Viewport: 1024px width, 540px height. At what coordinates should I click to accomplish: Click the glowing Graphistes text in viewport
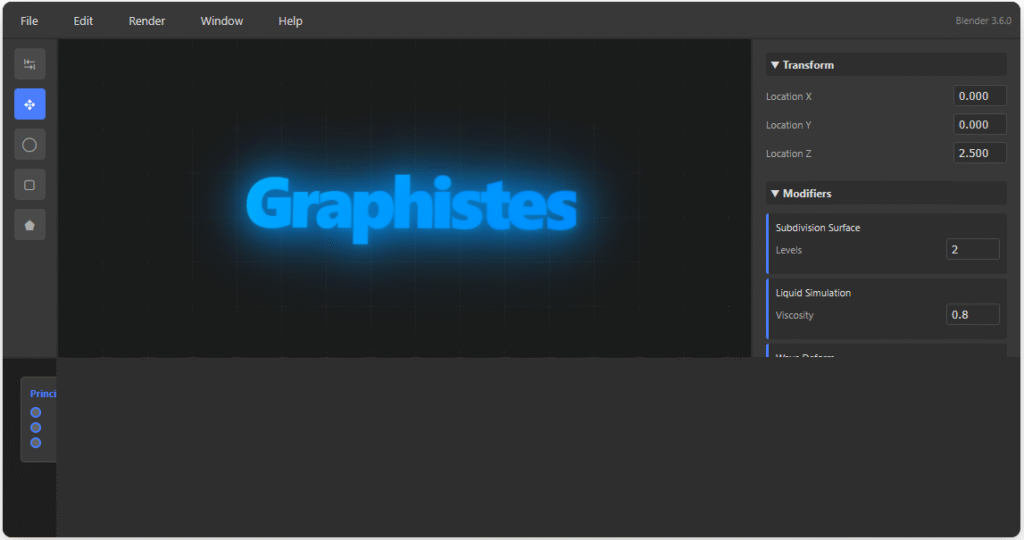[411, 208]
